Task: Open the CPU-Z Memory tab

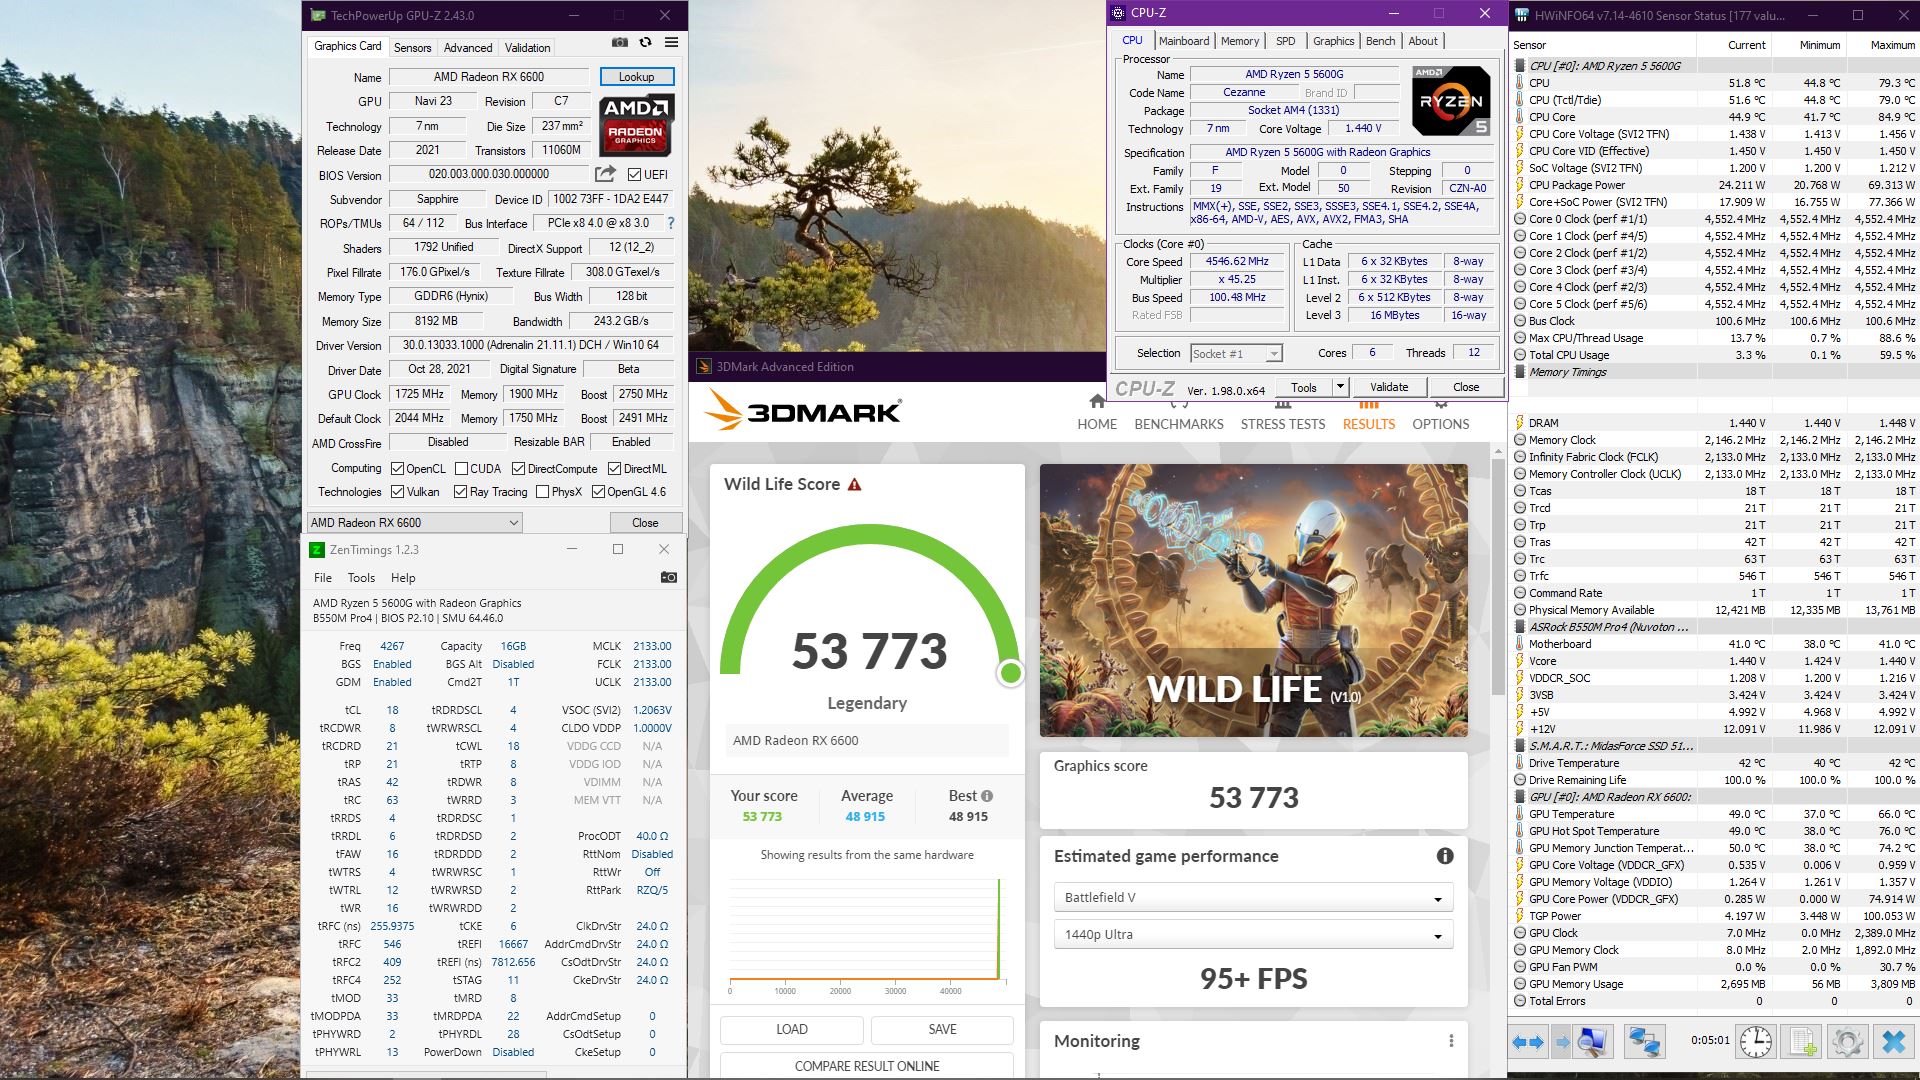Action: (1240, 41)
